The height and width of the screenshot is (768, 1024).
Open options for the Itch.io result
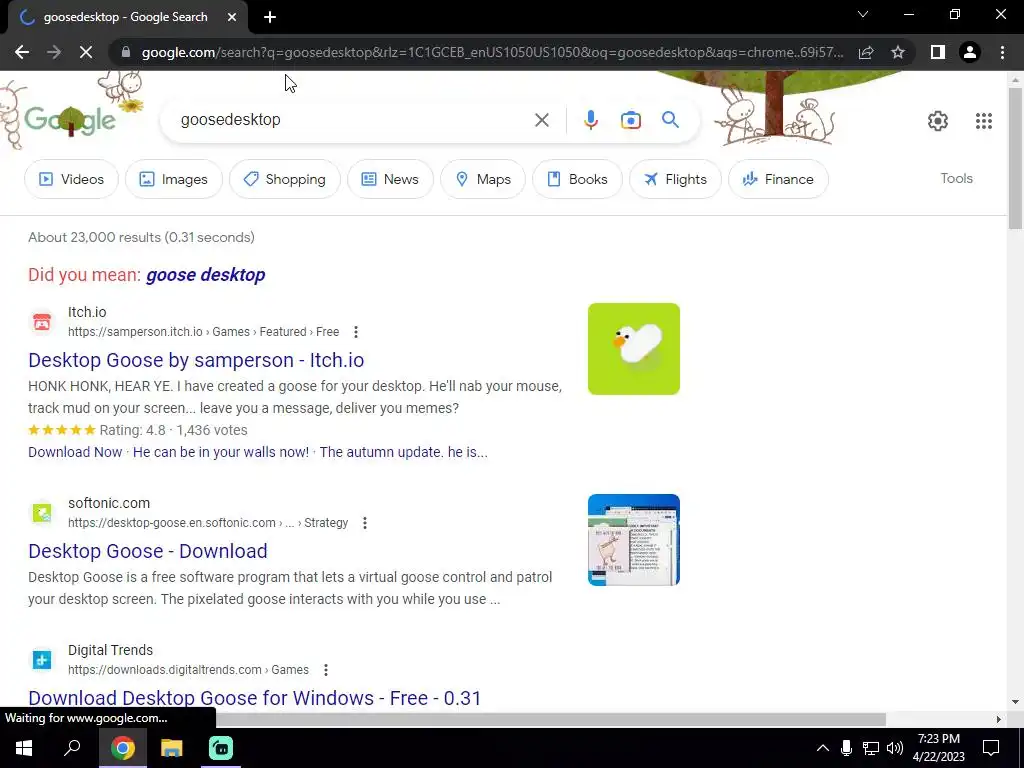[x=356, y=332]
